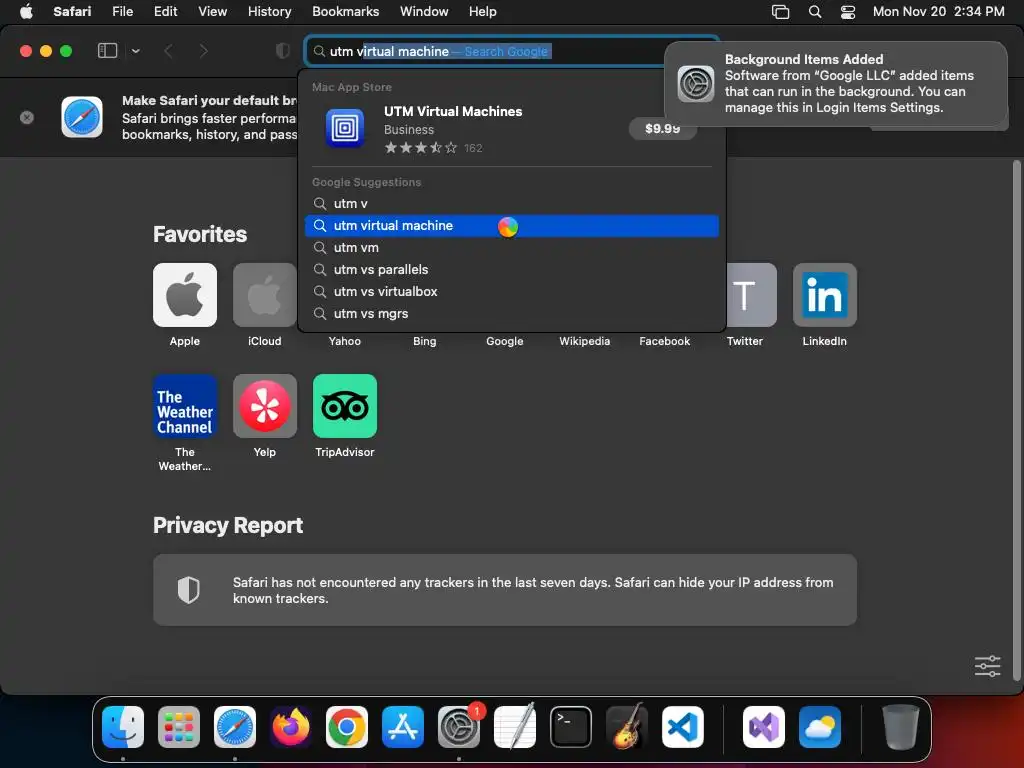Open The Weather Channel favorite
This screenshot has width=1024, height=768.
185,406
